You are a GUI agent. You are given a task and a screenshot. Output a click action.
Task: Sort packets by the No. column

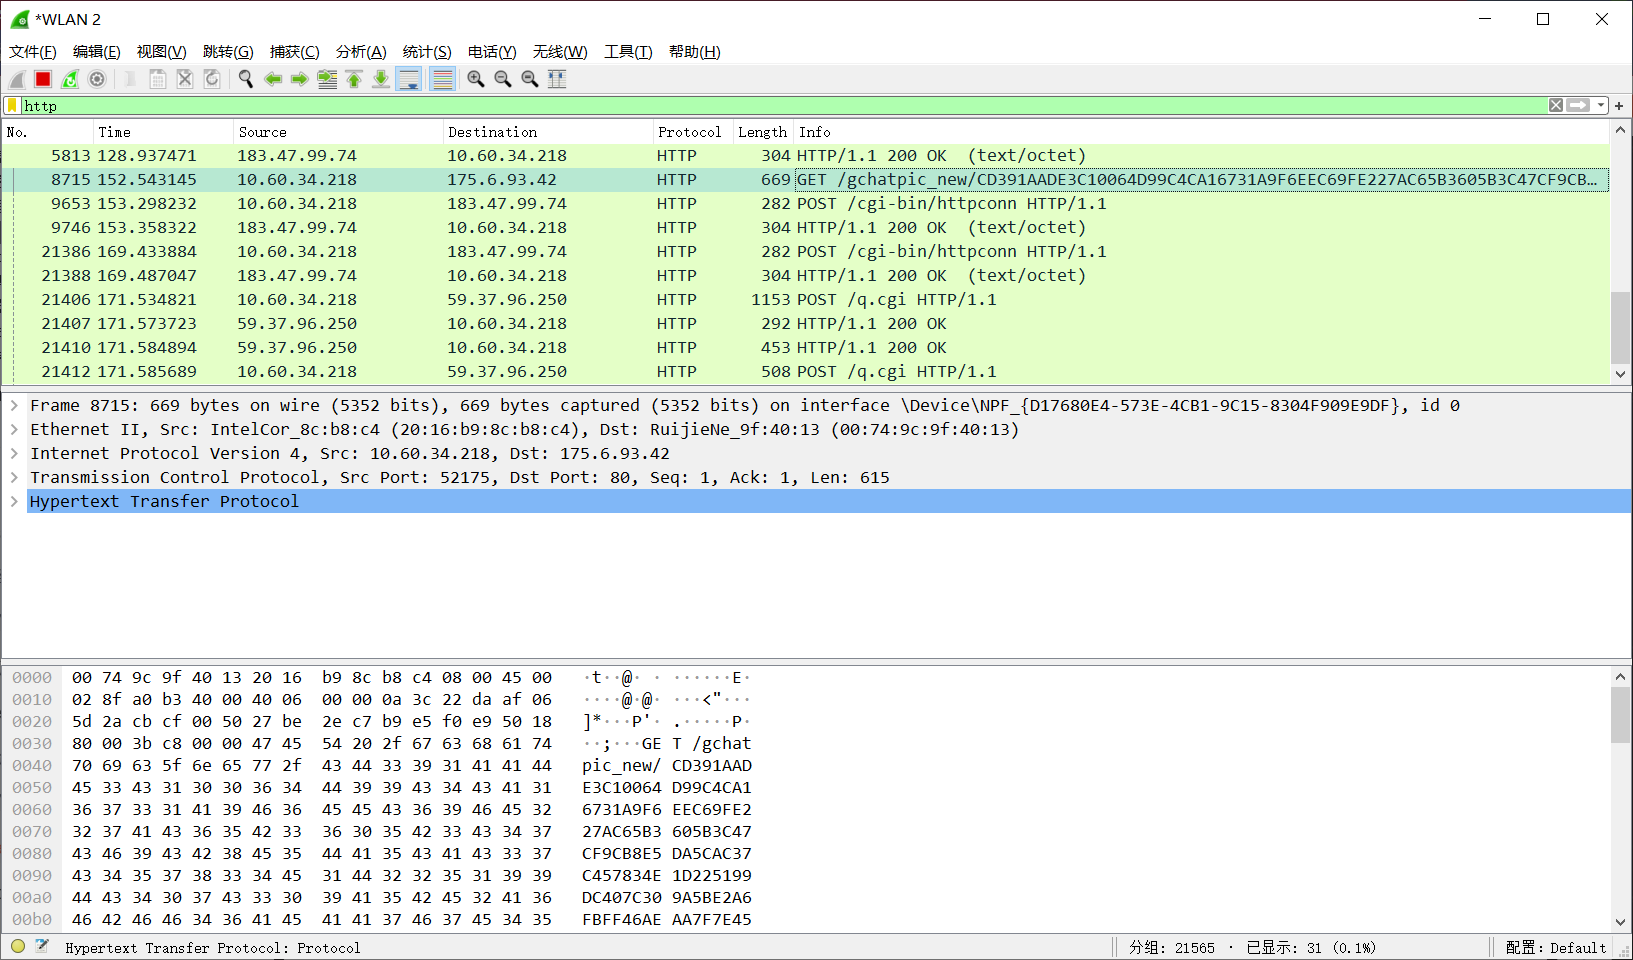[48, 132]
